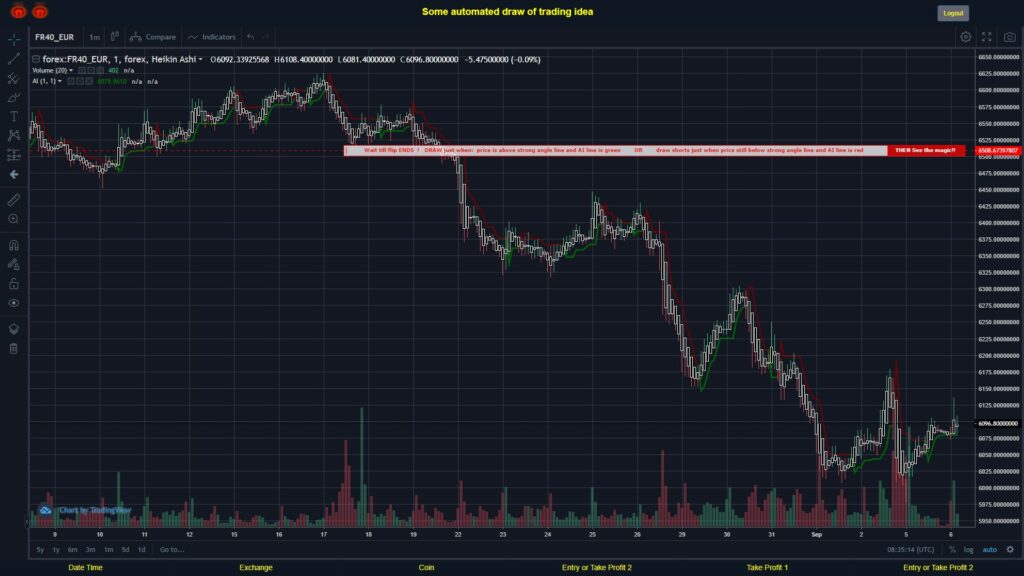Select the brush drawing tool

(14, 97)
